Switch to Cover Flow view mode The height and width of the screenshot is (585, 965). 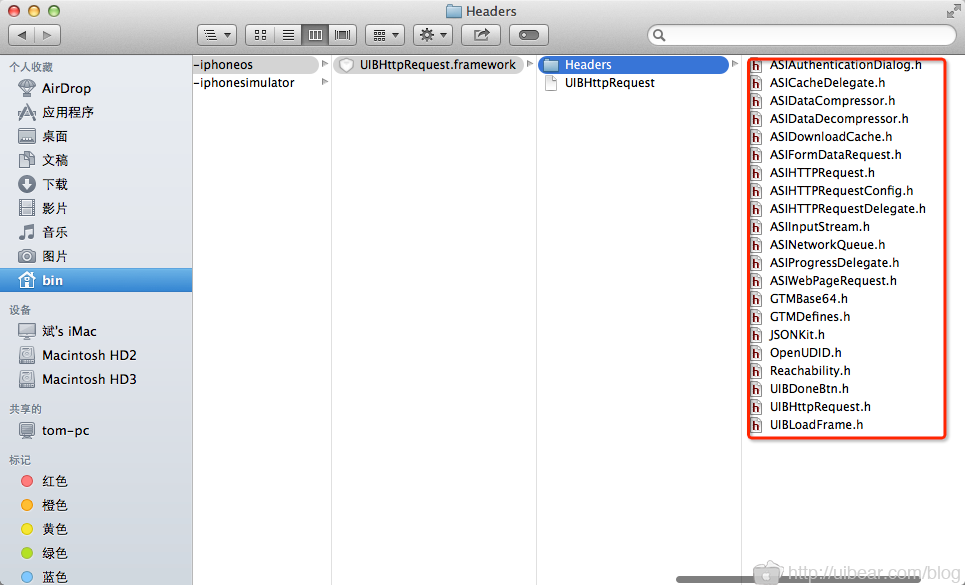click(x=343, y=35)
